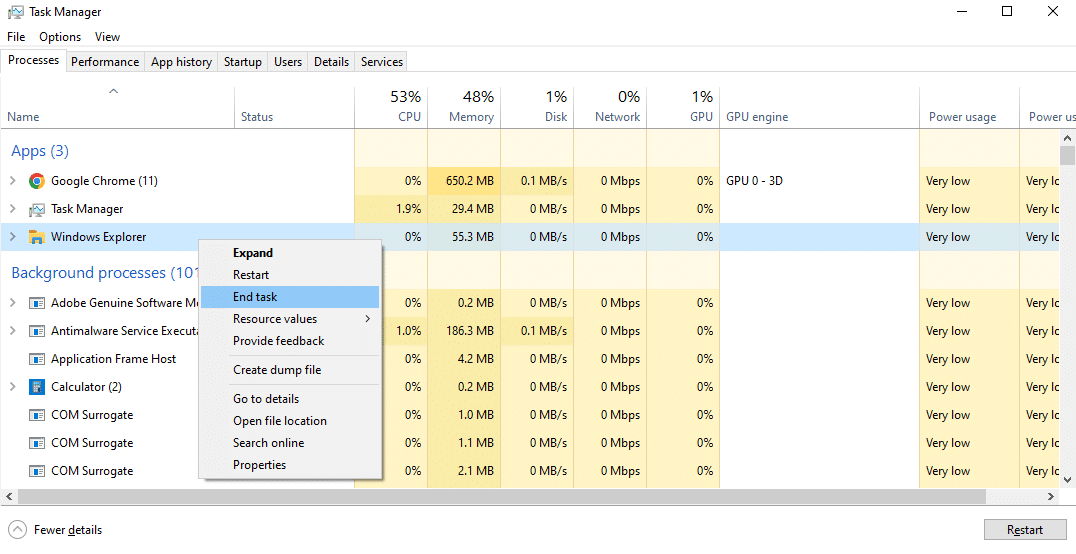The width and height of the screenshot is (1076, 554).
Task: Click the Restart button at bottom right
Action: click(1025, 530)
